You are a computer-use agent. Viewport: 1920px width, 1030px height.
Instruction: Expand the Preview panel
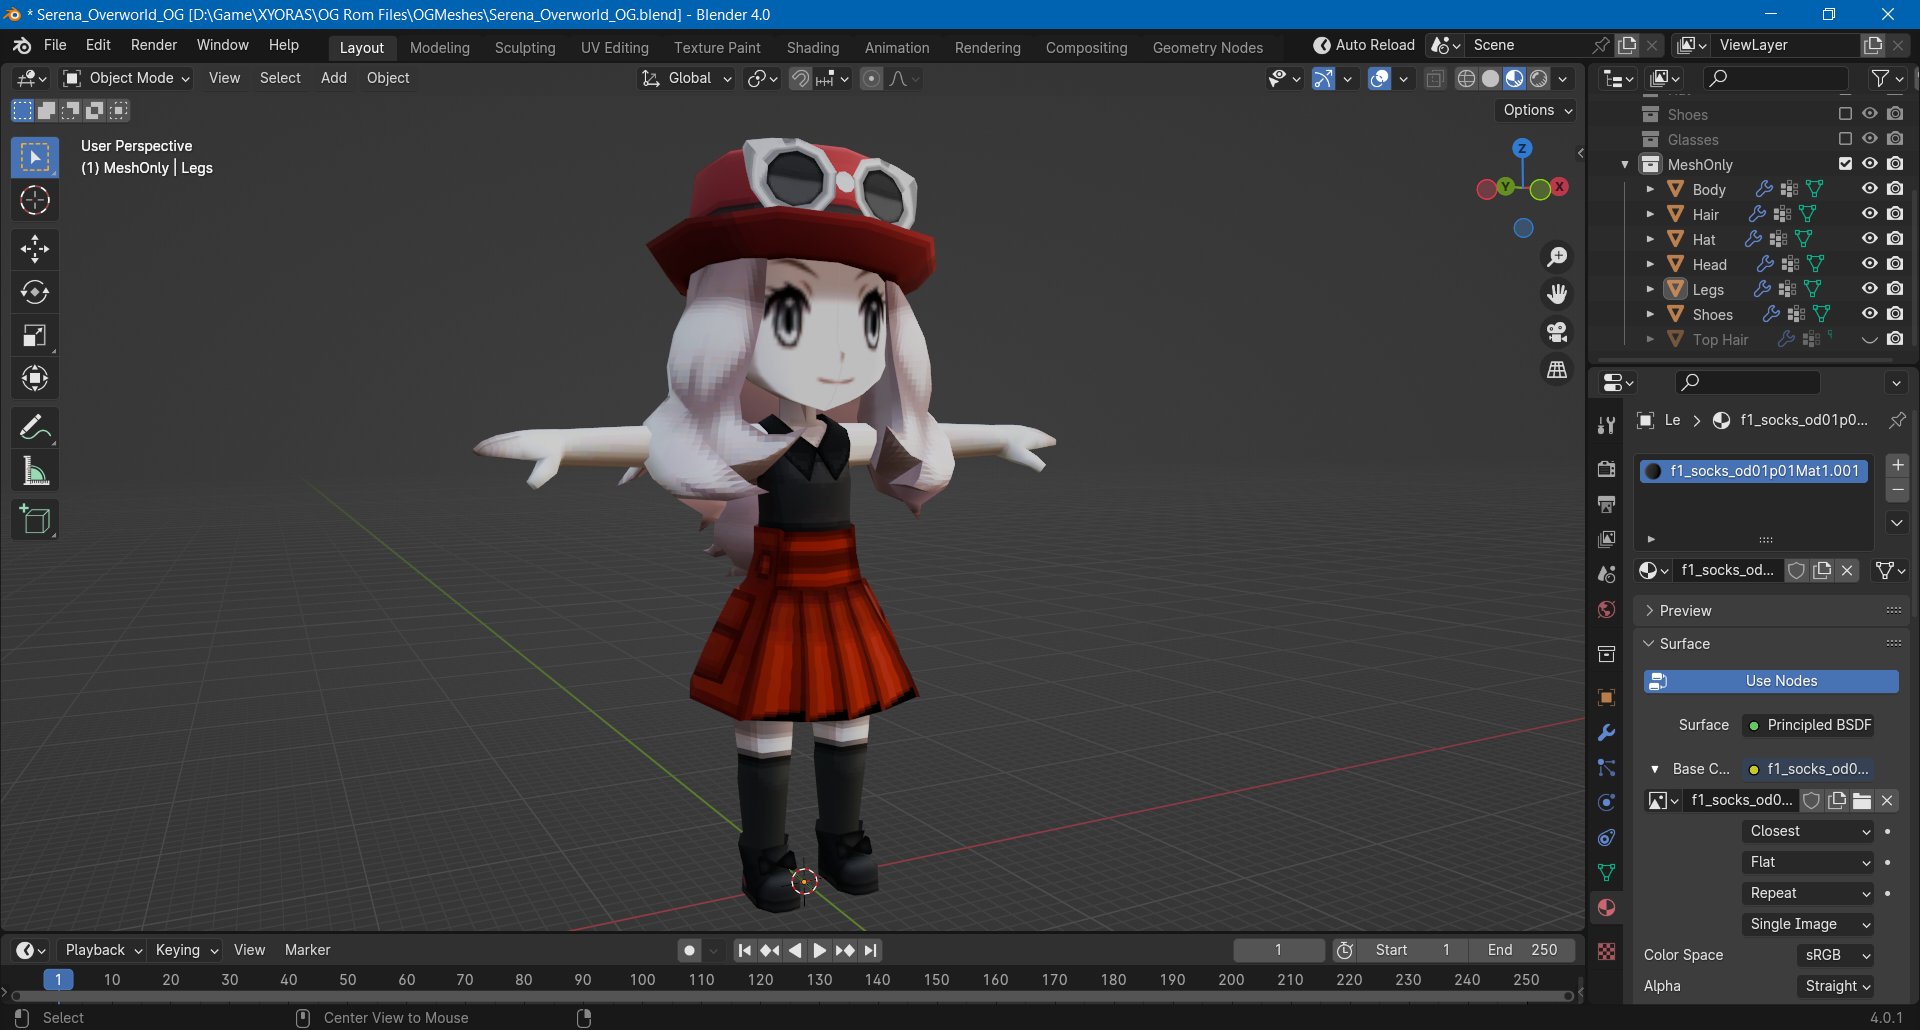click(x=1685, y=611)
